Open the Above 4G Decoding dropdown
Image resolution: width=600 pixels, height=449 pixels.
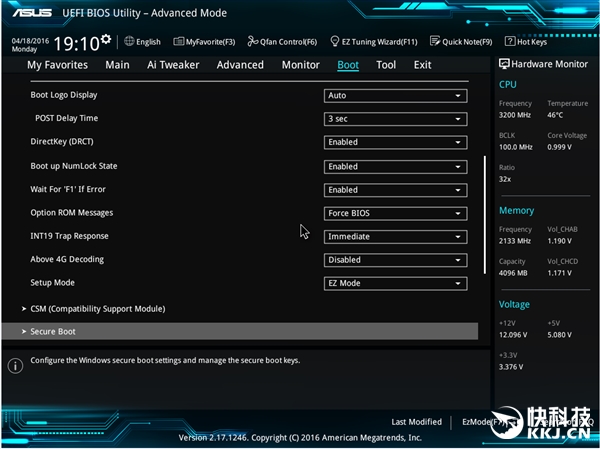[x=395, y=260]
